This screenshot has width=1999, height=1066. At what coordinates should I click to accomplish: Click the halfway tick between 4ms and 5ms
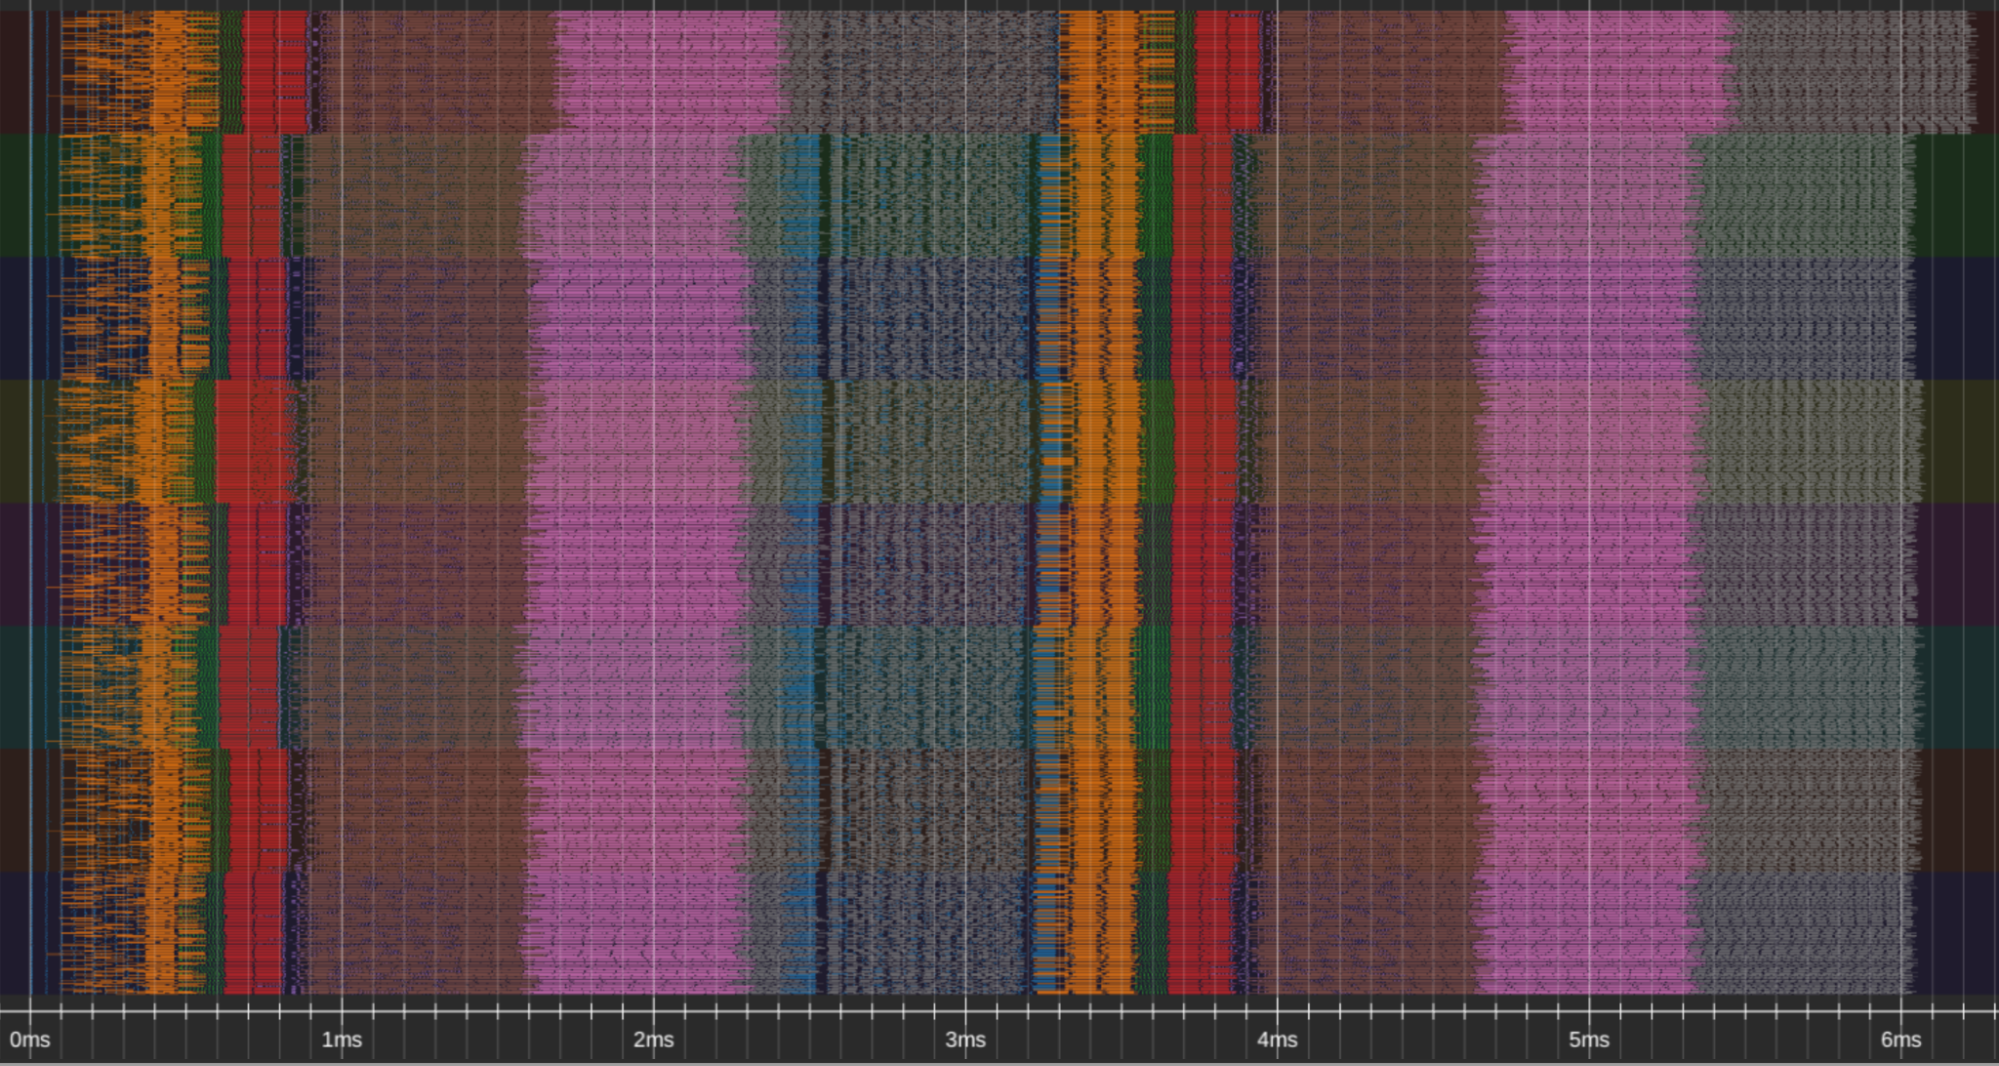pos(1434,1018)
